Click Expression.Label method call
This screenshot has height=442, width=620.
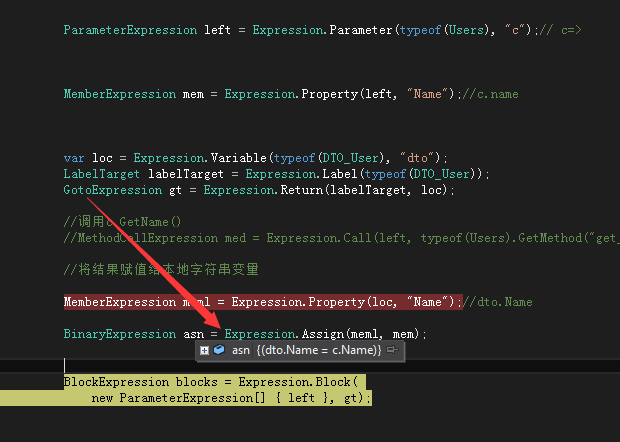301,174
